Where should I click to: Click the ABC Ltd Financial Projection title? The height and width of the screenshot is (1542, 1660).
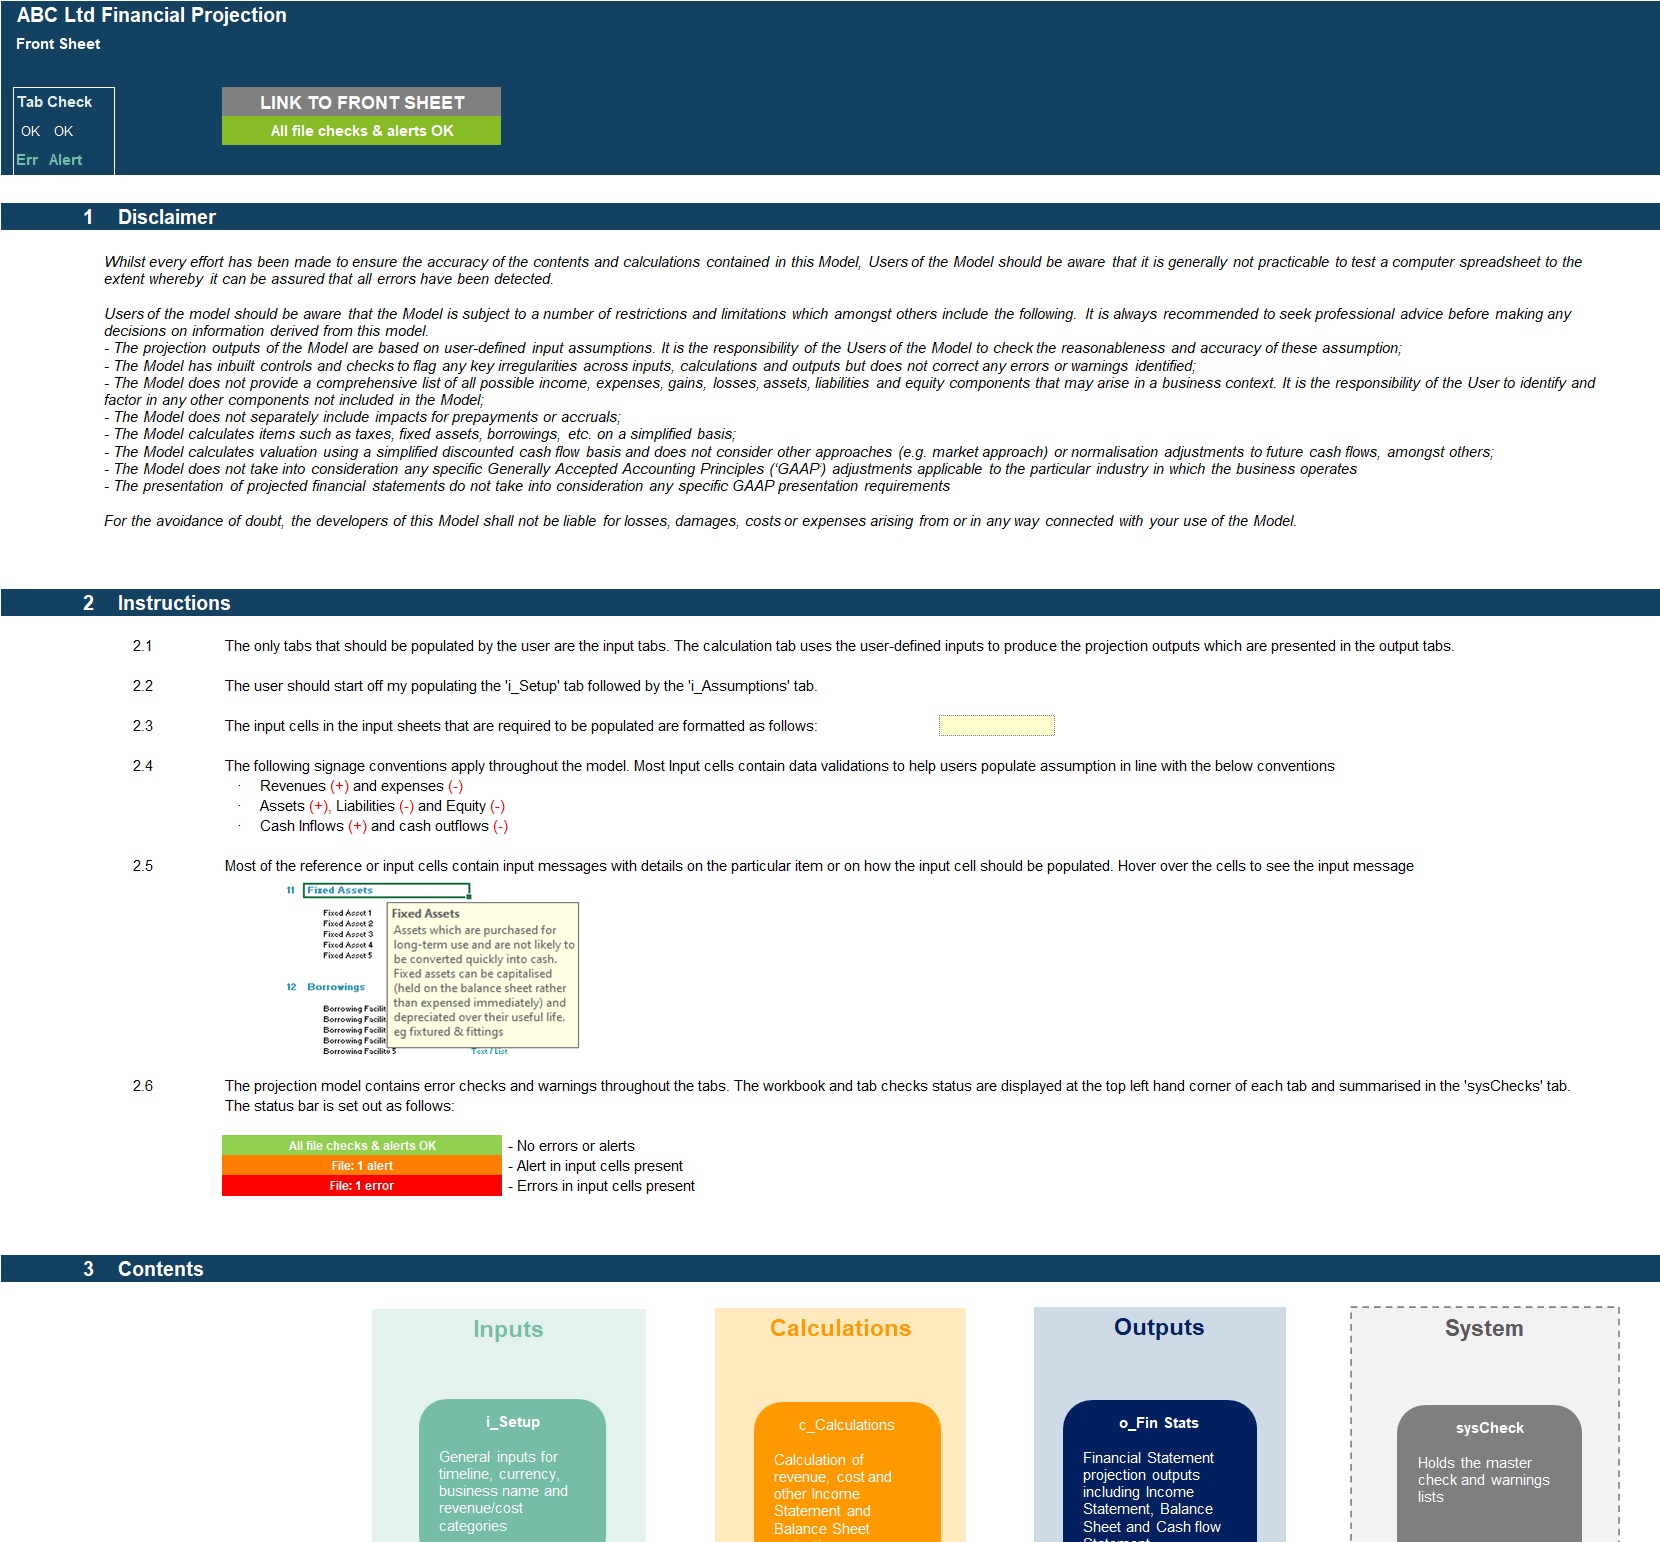click(x=152, y=15)
